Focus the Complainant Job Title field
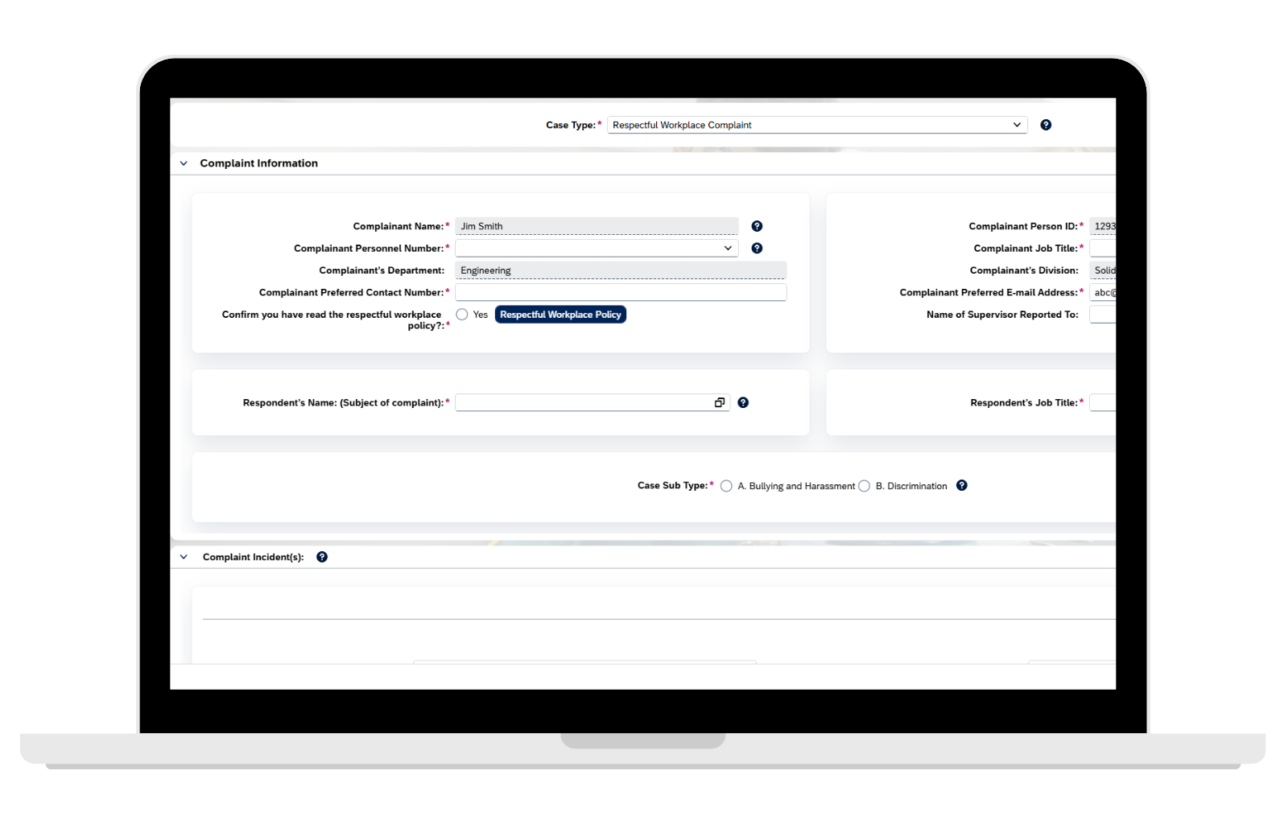1280x824 pixels. point(1103,248)
